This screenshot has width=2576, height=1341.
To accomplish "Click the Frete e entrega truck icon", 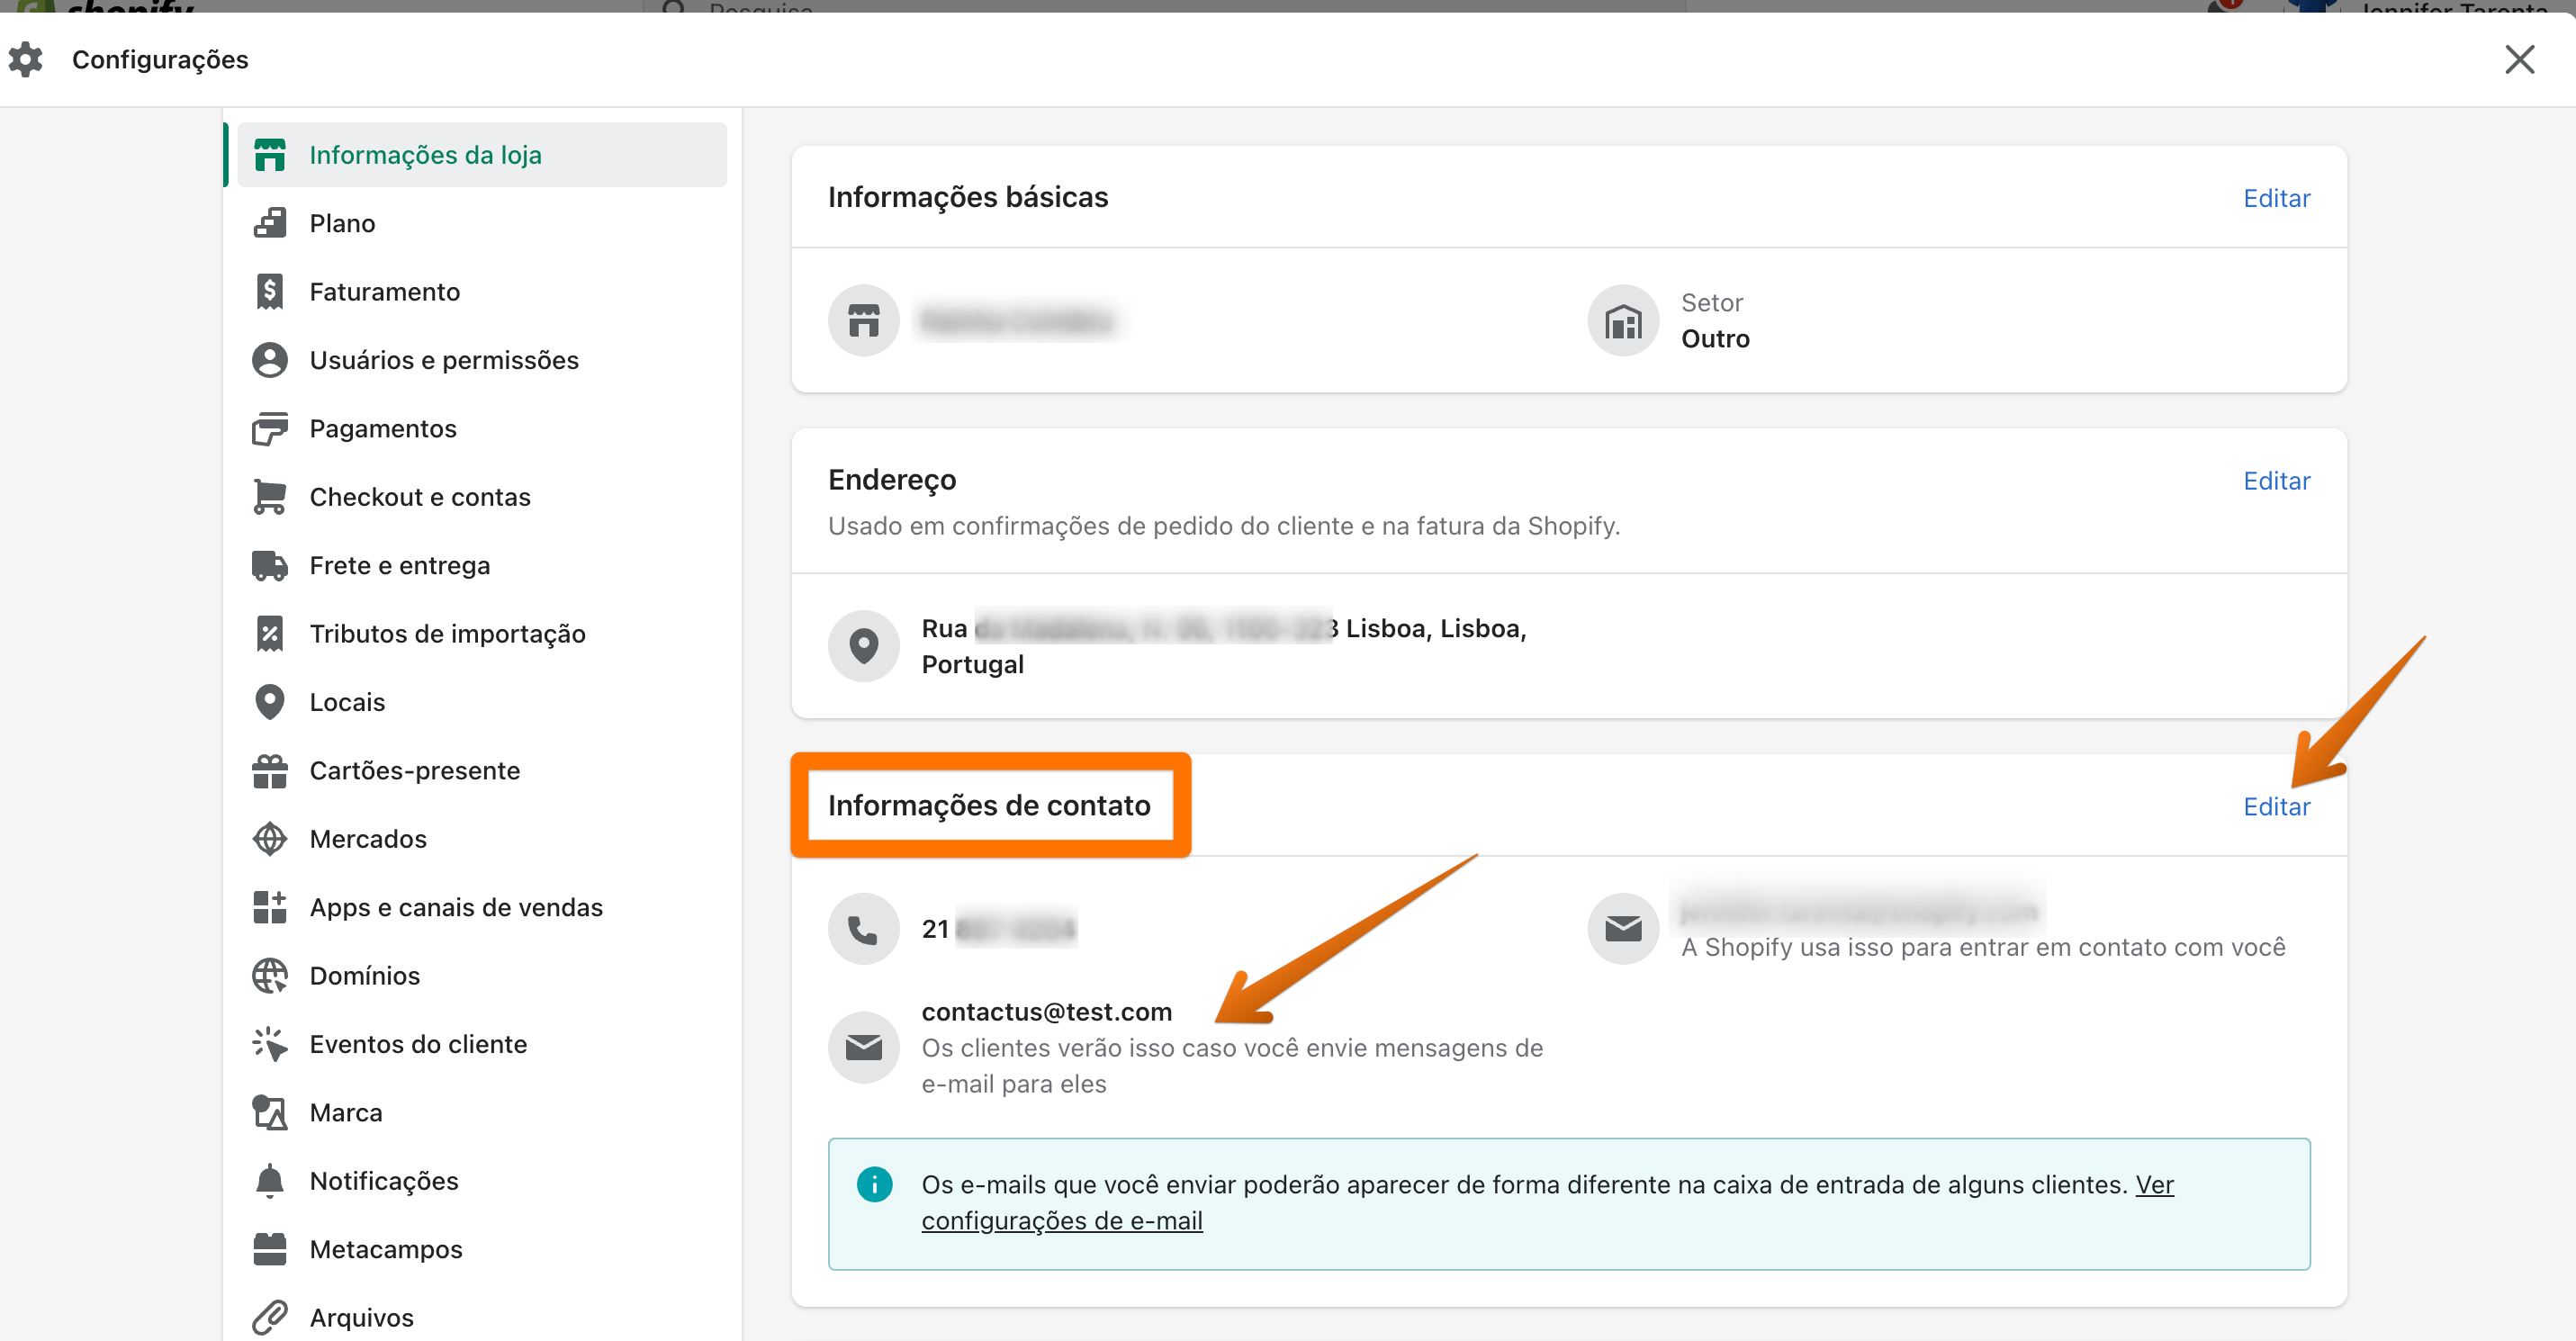I will (269, 566).
